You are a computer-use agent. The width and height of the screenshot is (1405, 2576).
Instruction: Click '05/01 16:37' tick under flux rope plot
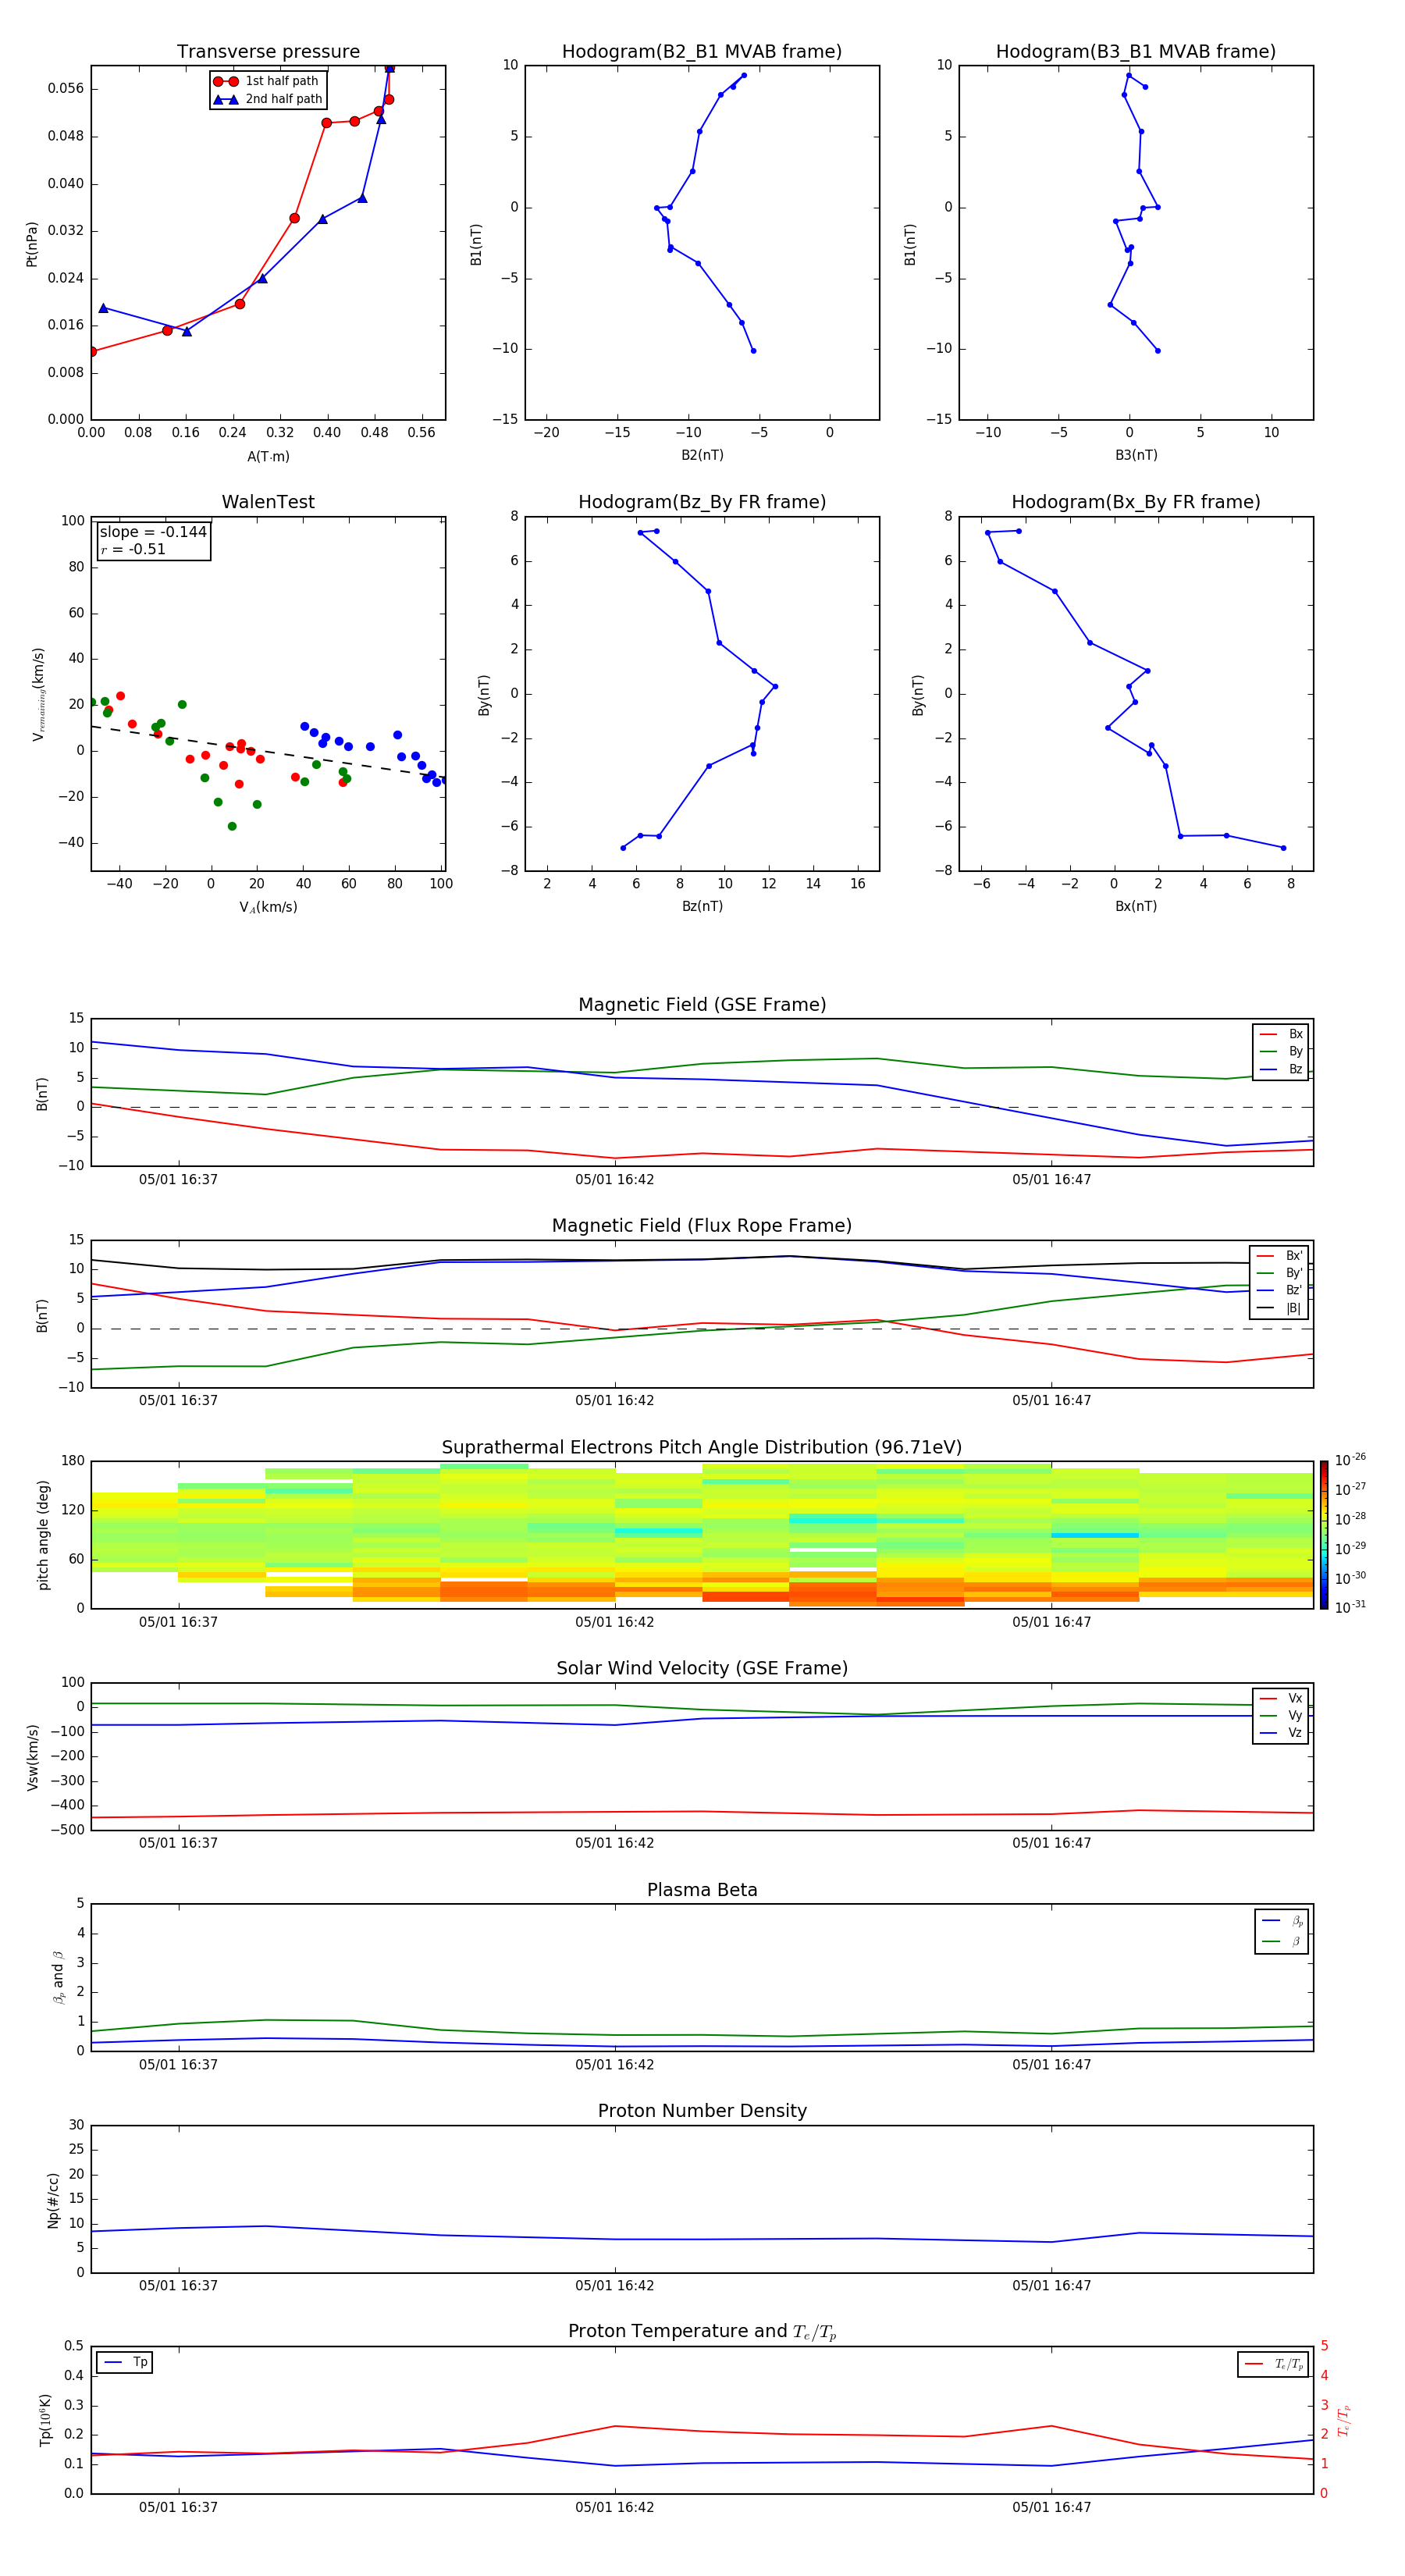point(178,1401)
